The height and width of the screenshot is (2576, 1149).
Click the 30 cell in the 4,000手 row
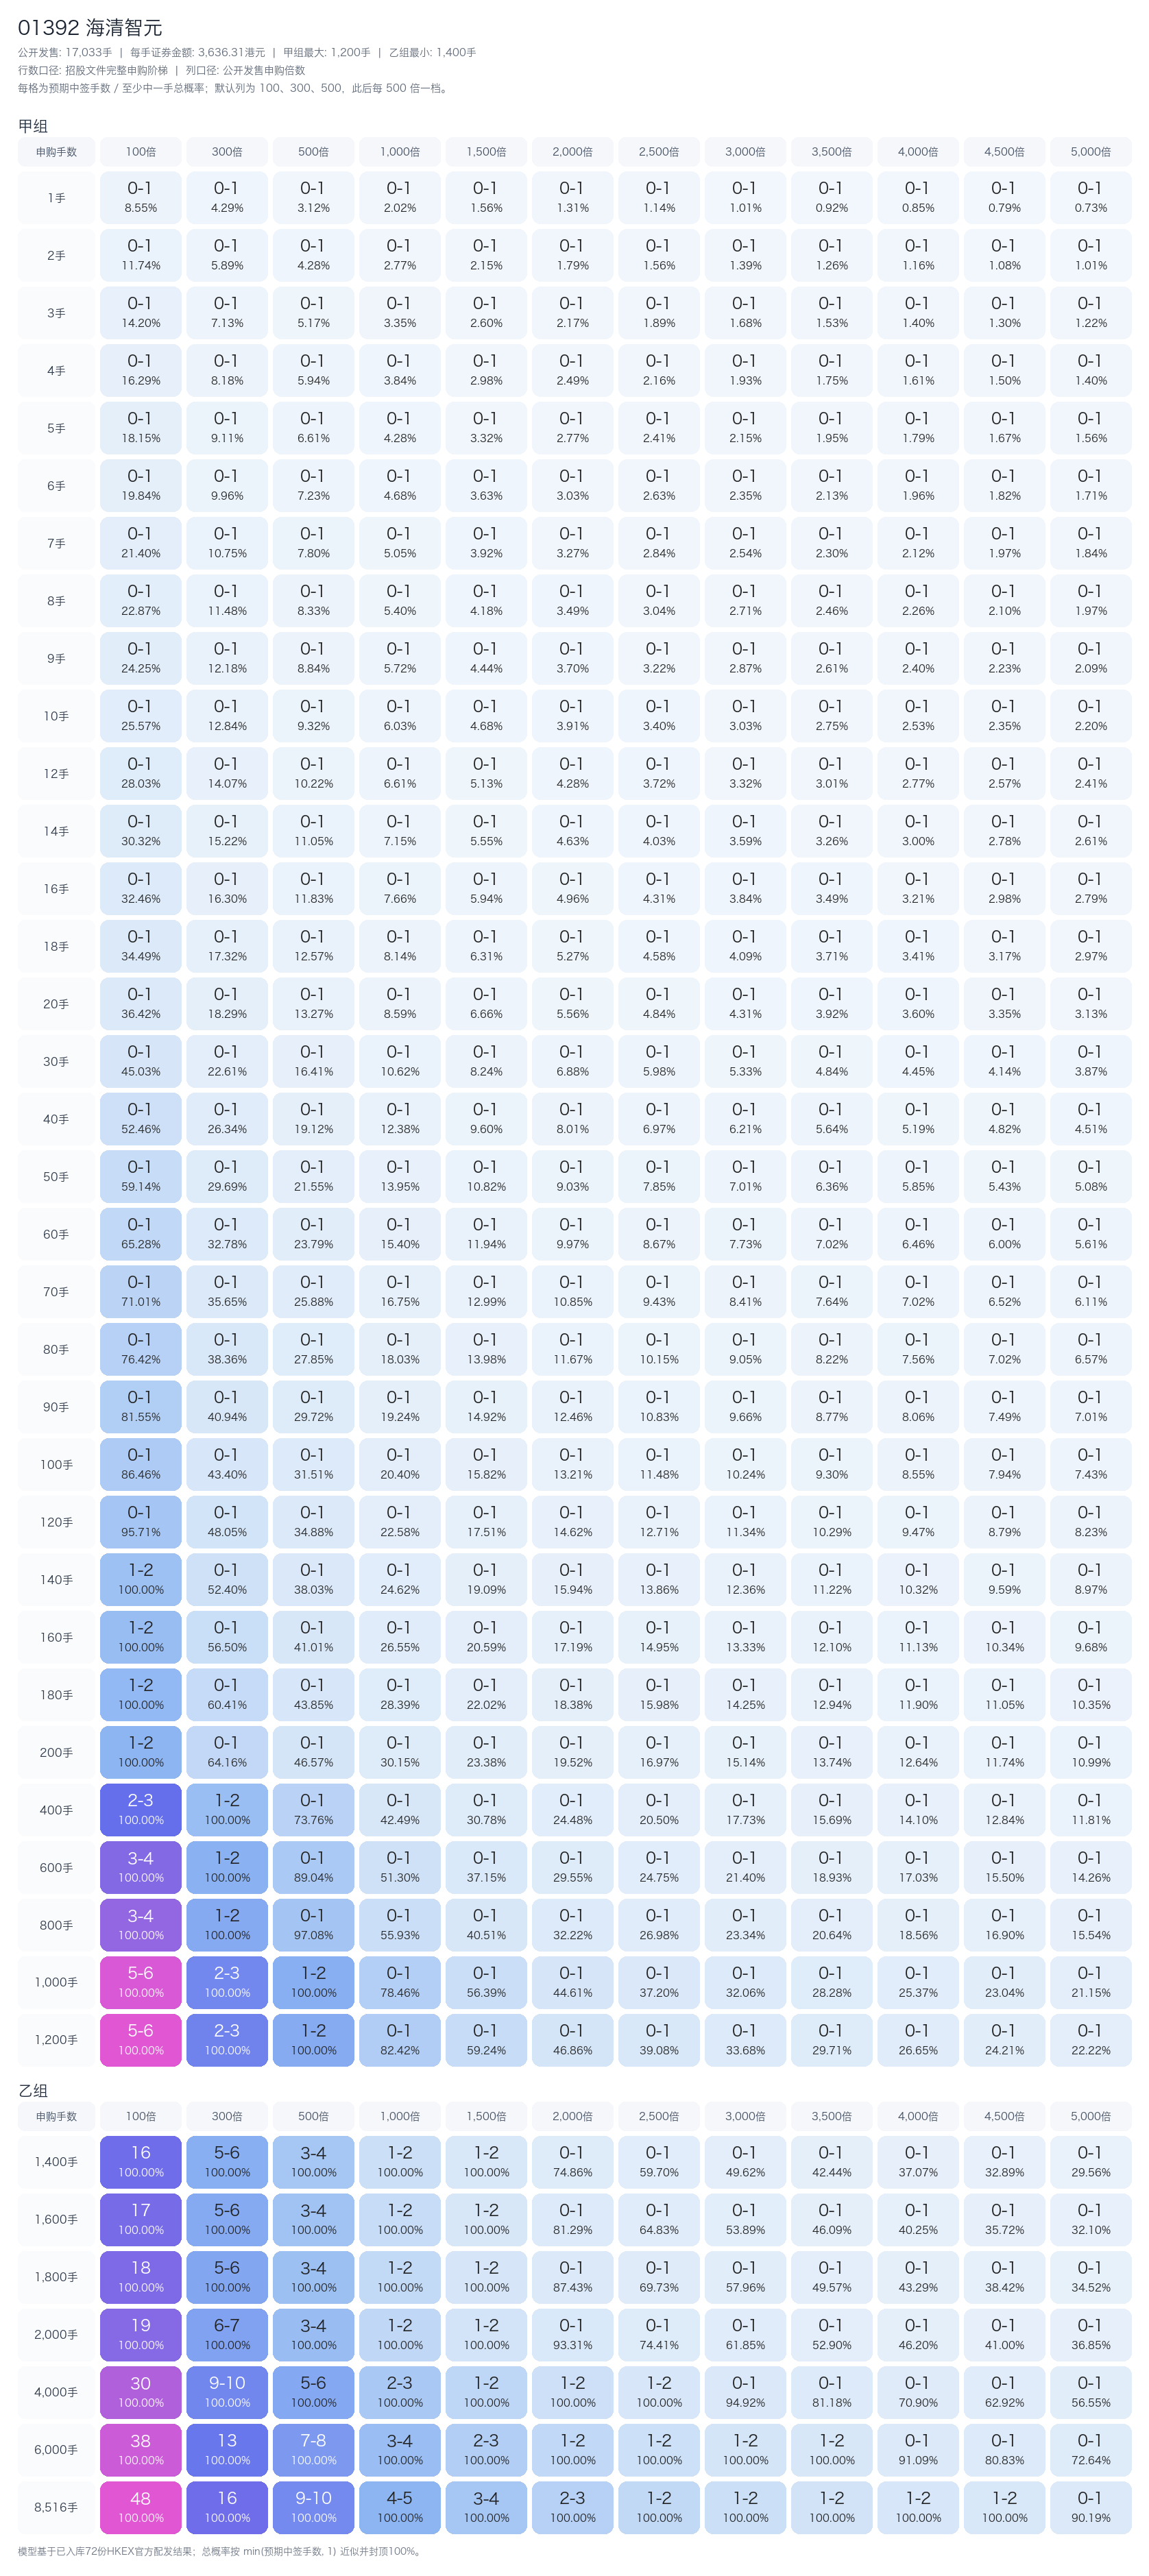(x=140, y=2392)
